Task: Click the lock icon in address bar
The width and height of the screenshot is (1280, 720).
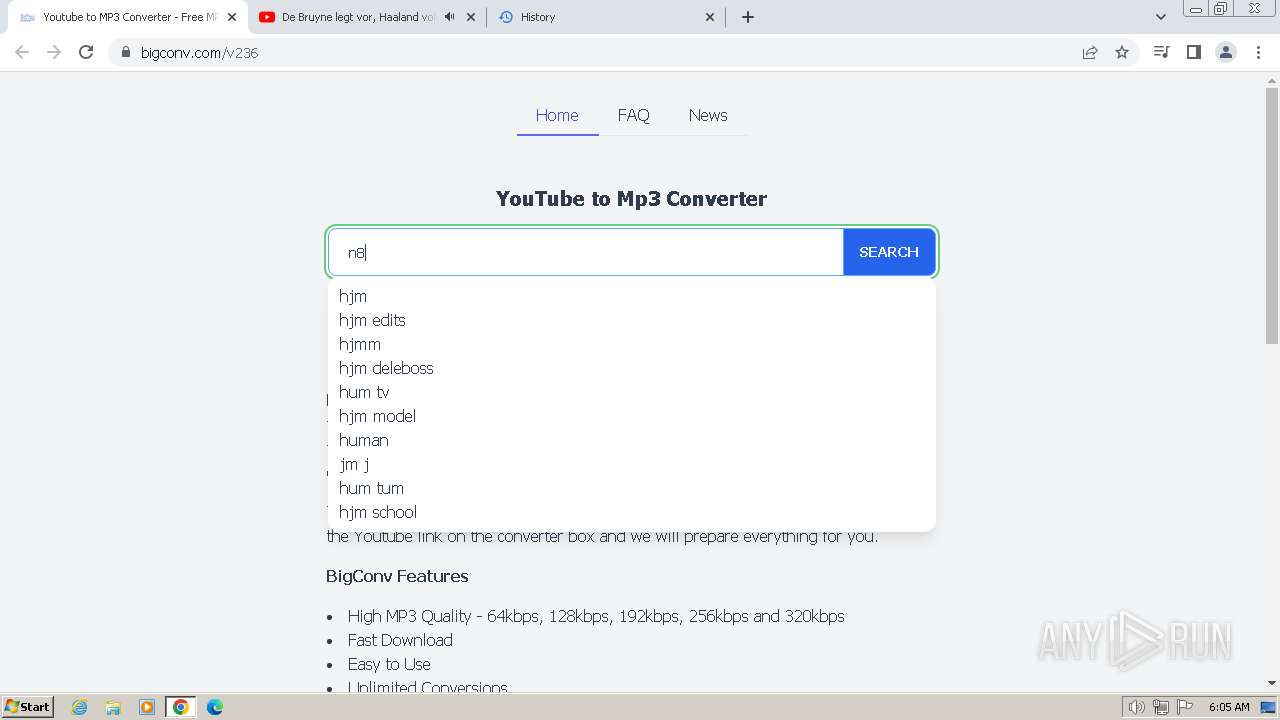Action: [x=125, y=52]
